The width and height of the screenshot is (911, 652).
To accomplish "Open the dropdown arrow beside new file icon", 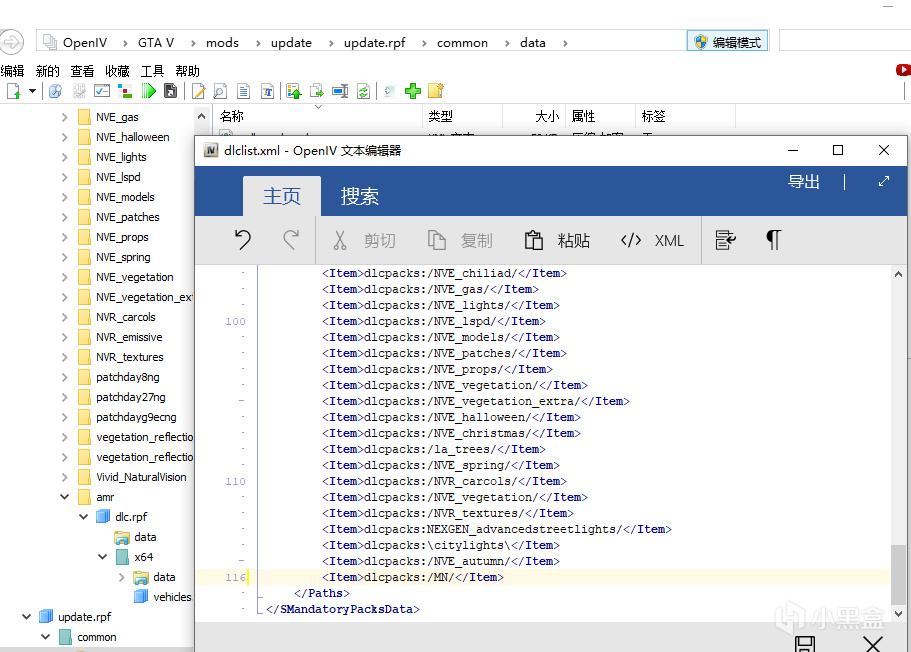I will pos(33,91).
